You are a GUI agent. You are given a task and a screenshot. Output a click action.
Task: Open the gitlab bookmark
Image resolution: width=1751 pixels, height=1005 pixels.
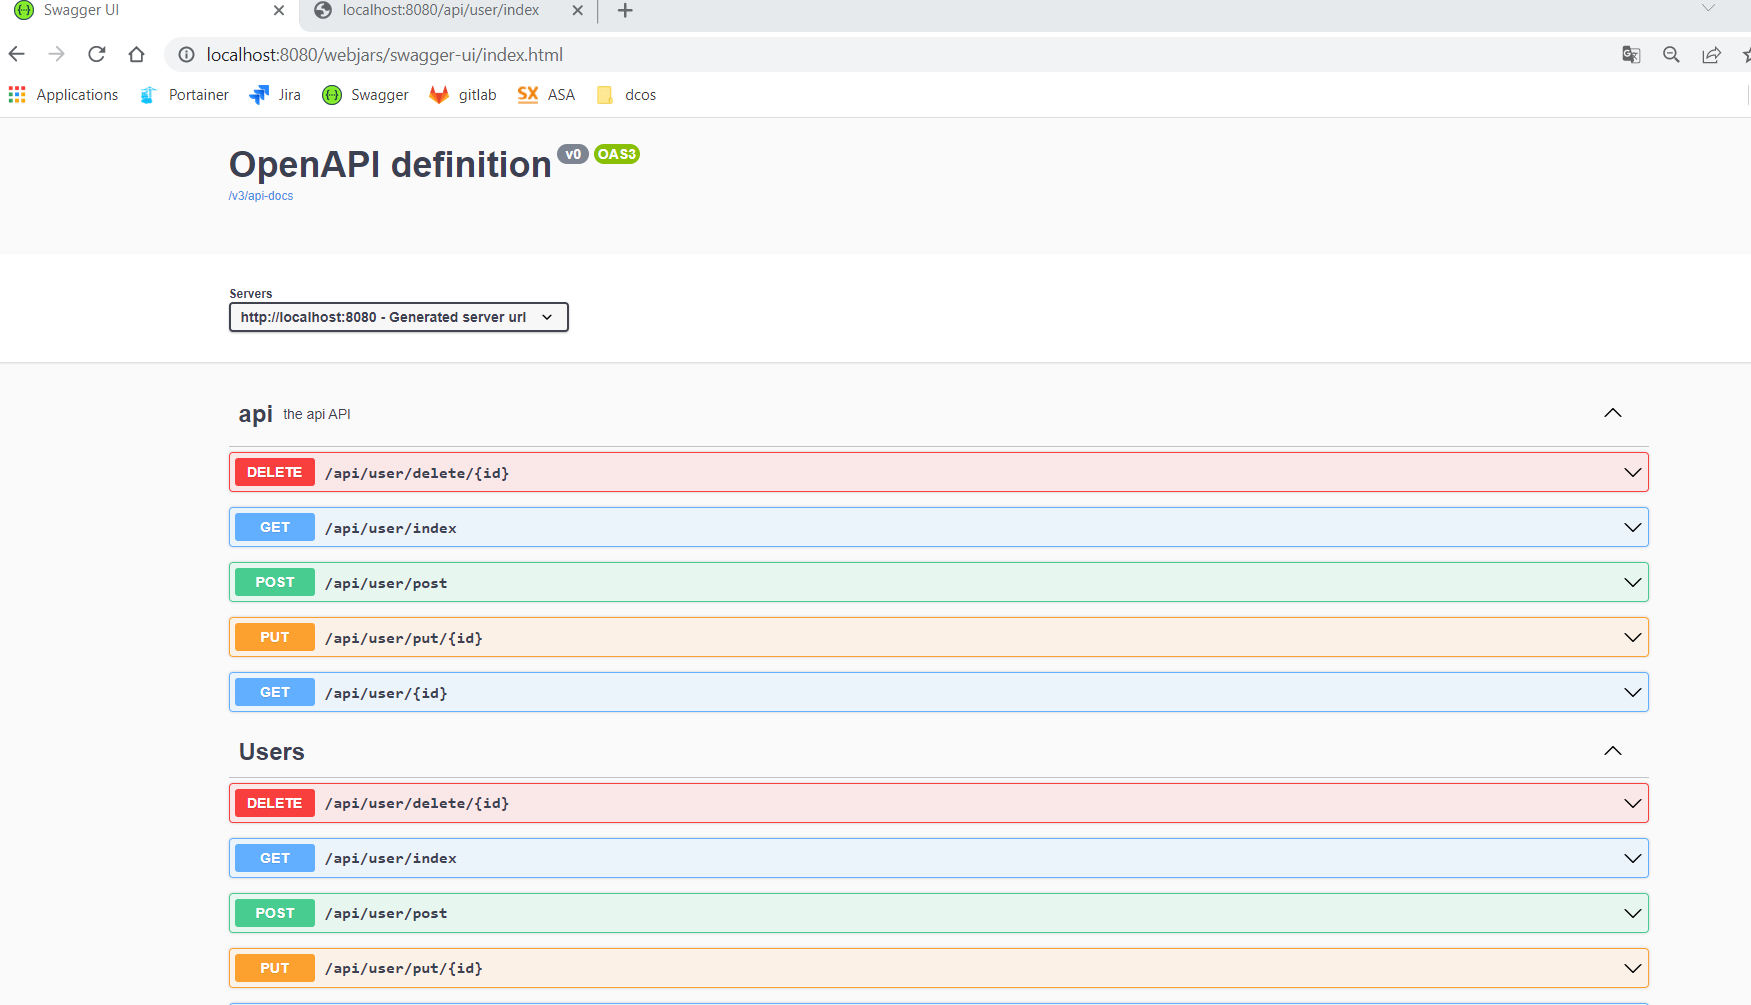coord(463,95)
